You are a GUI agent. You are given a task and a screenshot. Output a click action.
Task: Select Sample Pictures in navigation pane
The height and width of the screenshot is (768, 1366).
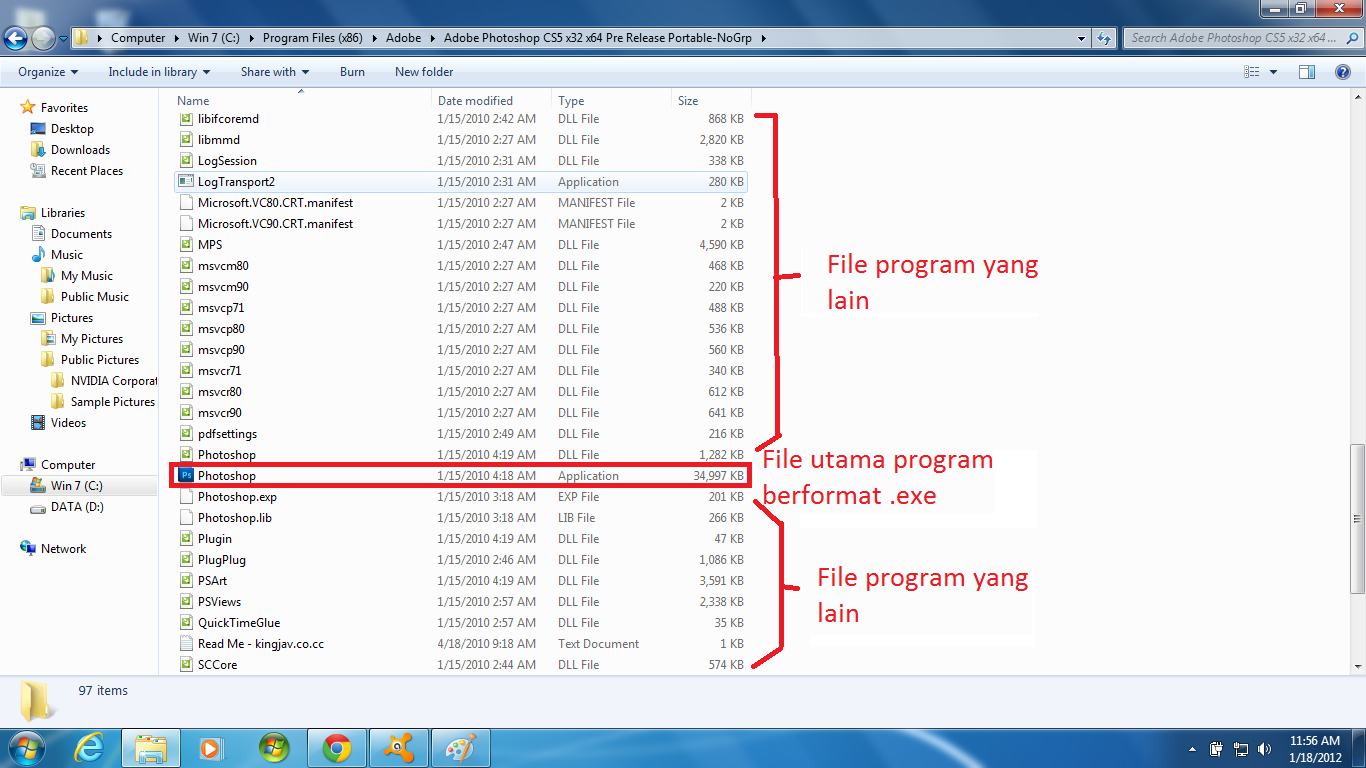click(x=112, y=402)
